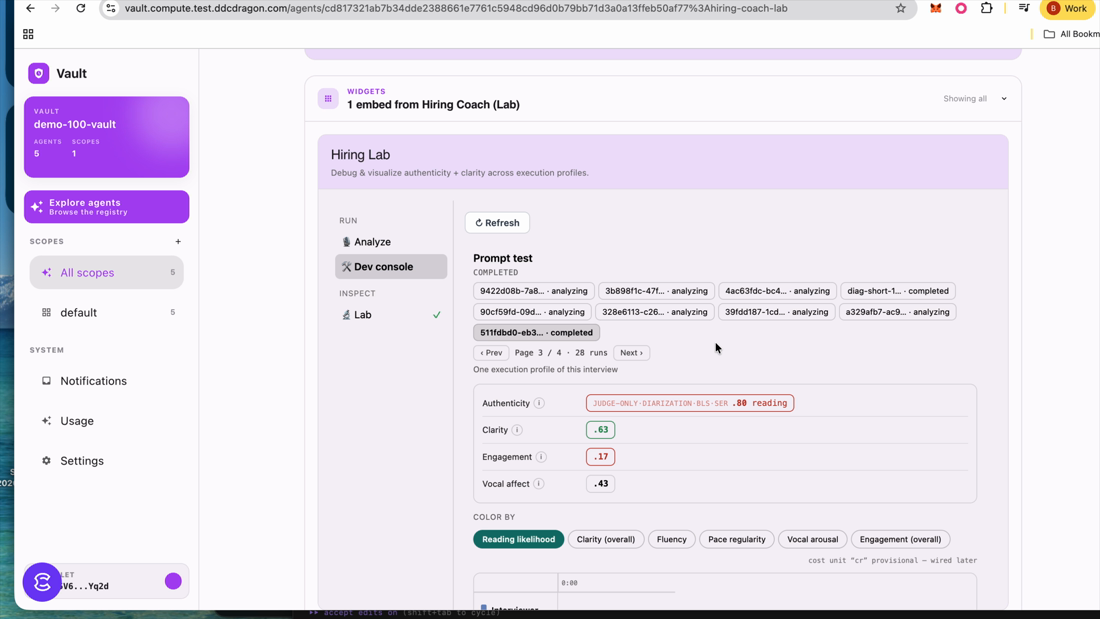Go to next page with Next
Screen dimensions: 1100x619
631,353
